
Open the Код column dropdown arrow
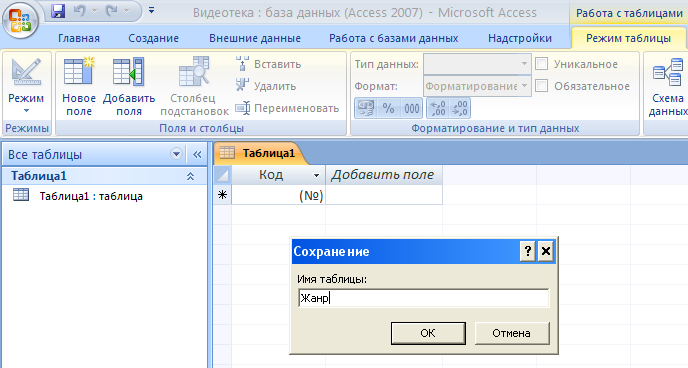point(316,175)
